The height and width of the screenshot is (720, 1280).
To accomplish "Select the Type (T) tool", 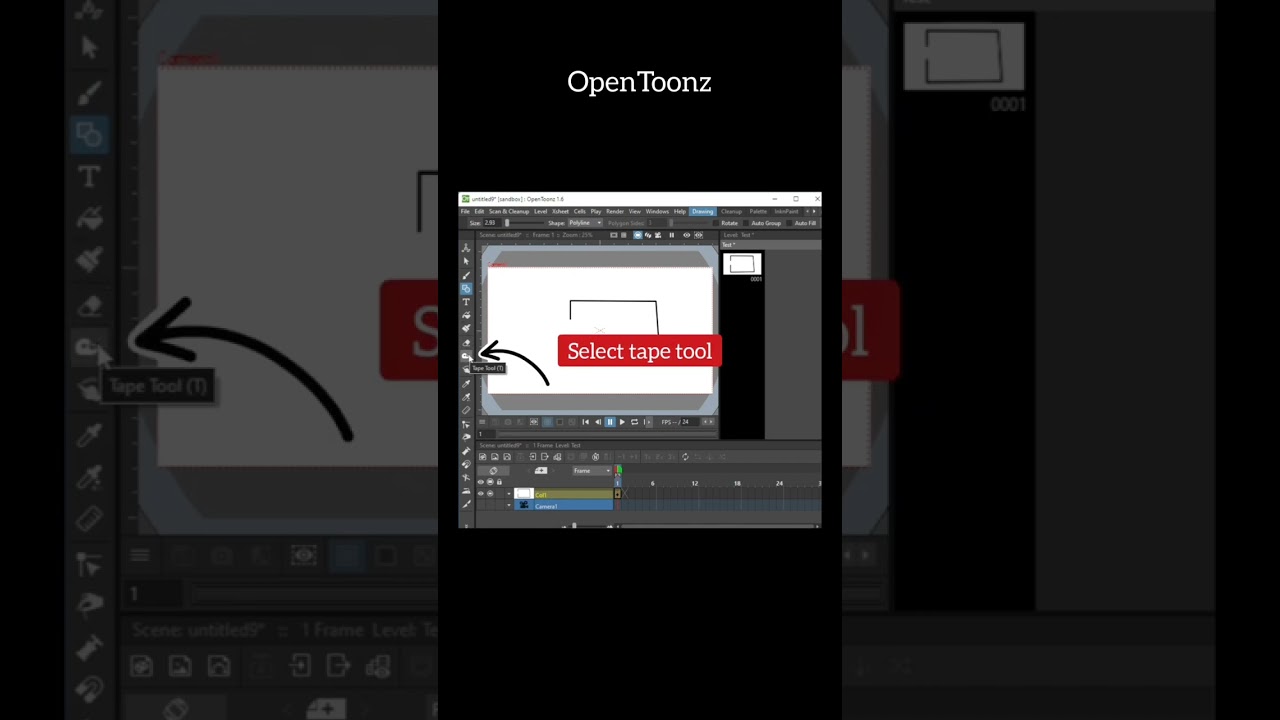I will (x=466, y=302).
